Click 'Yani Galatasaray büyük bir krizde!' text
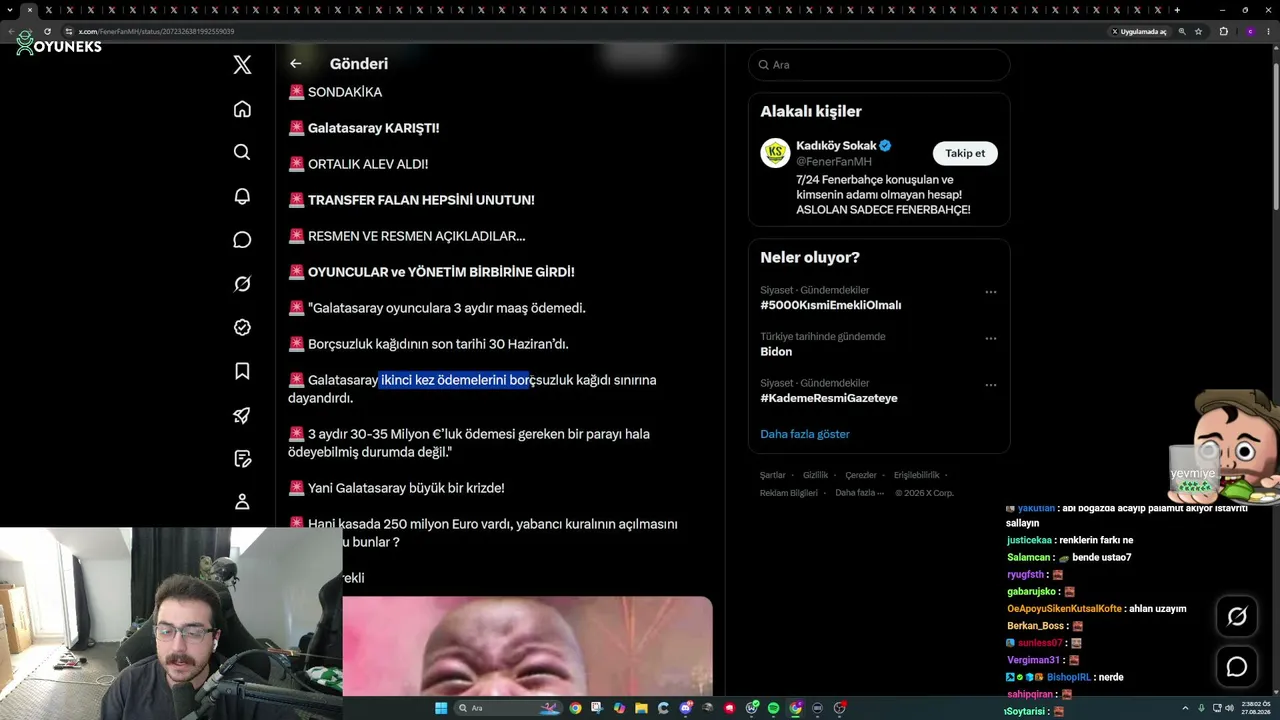The height and width of the screenshot is (720, 1280). 406,488
